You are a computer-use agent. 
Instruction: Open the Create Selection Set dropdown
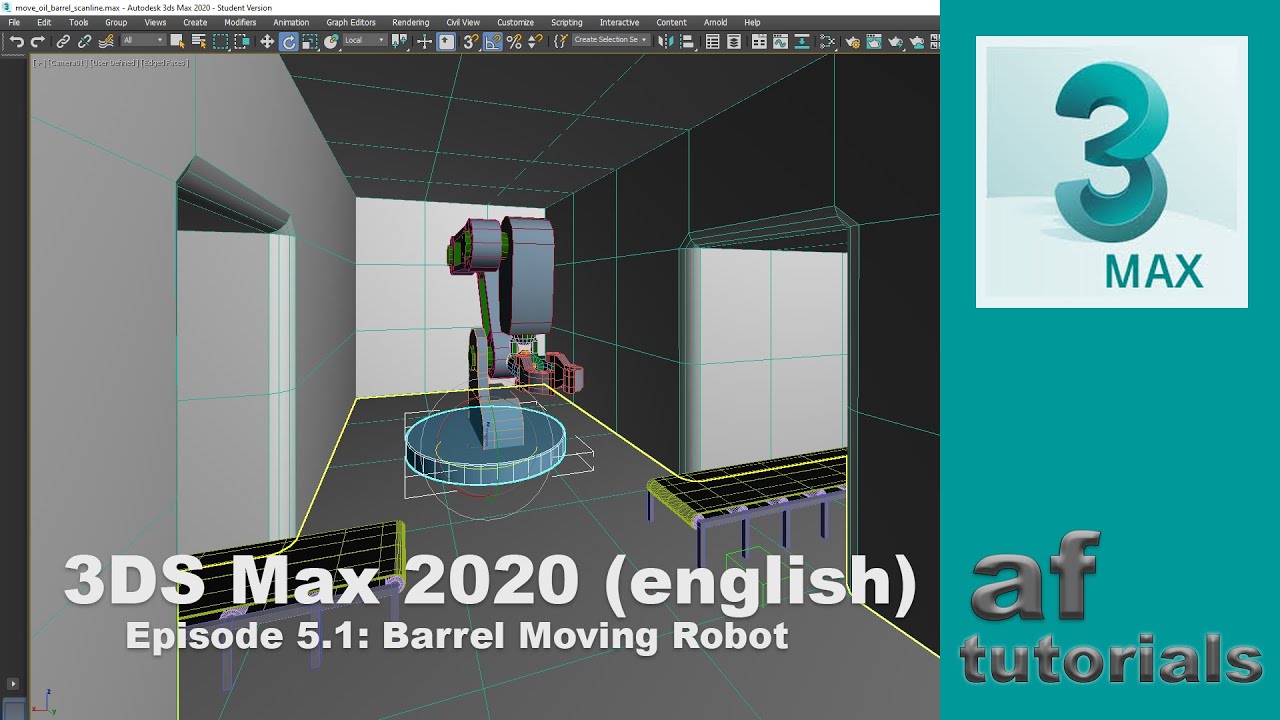[x=611, y=40]
